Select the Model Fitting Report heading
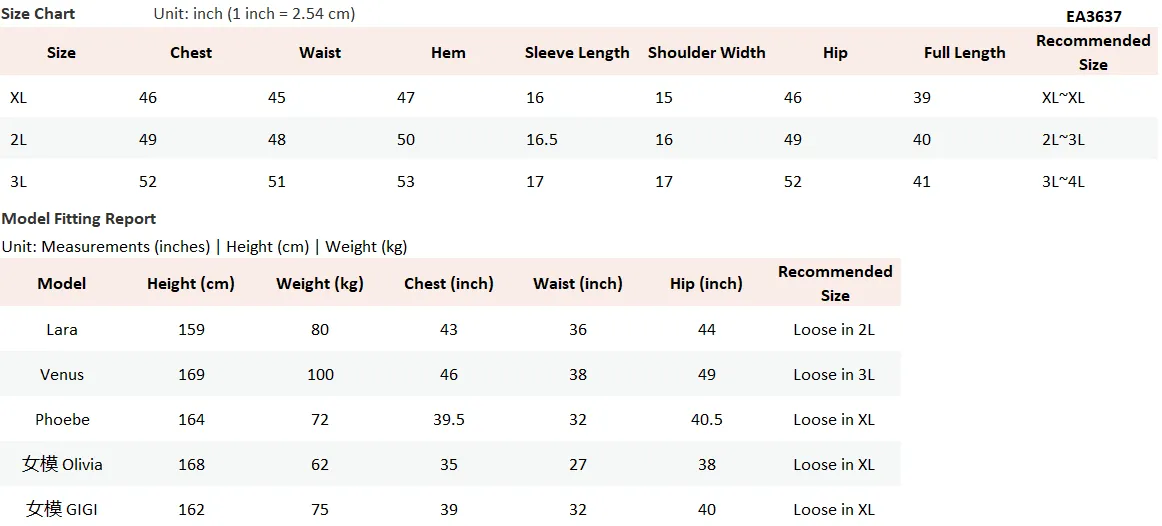The width and height of the screenshot is (1162, 526). point(79,219)
